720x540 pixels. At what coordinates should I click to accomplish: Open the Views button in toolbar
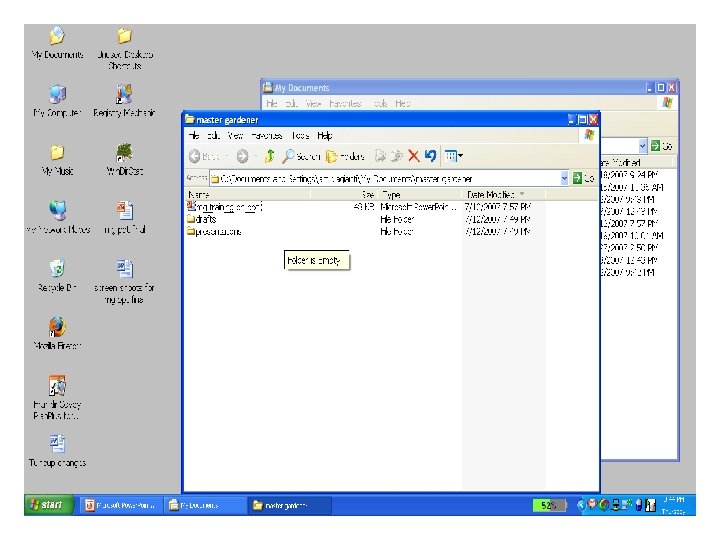(x=451, y=156)
